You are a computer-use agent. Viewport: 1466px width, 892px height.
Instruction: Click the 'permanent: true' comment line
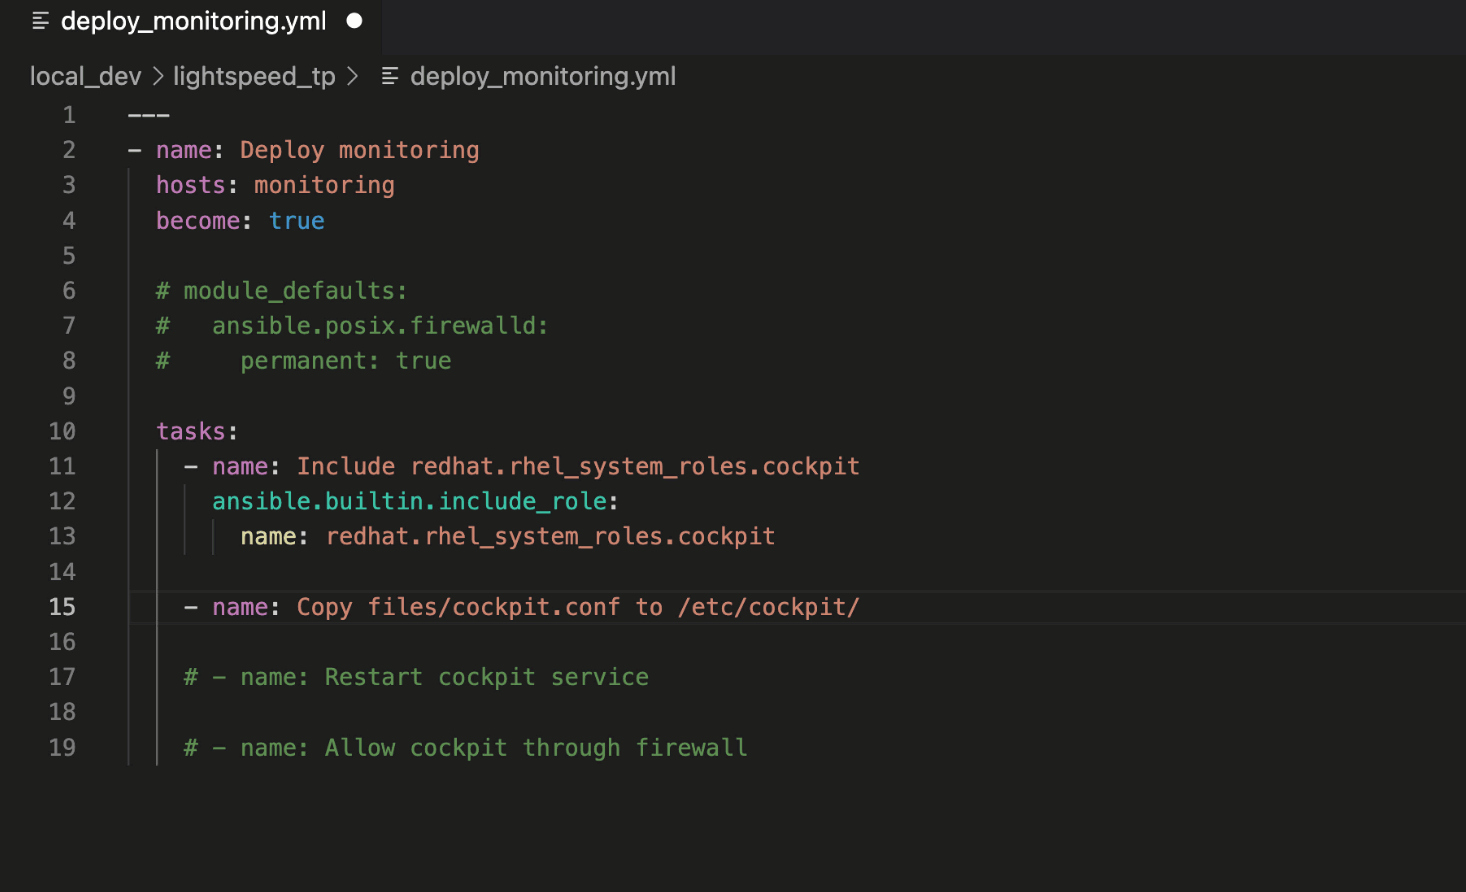click(346, 361)
